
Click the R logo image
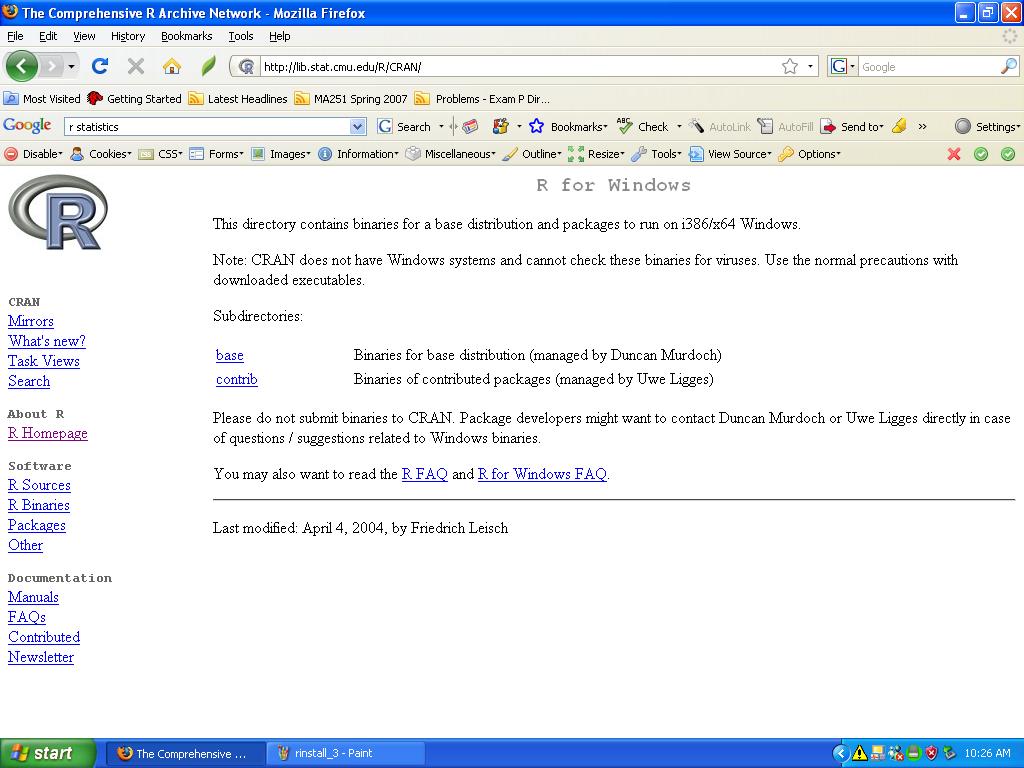58,213
